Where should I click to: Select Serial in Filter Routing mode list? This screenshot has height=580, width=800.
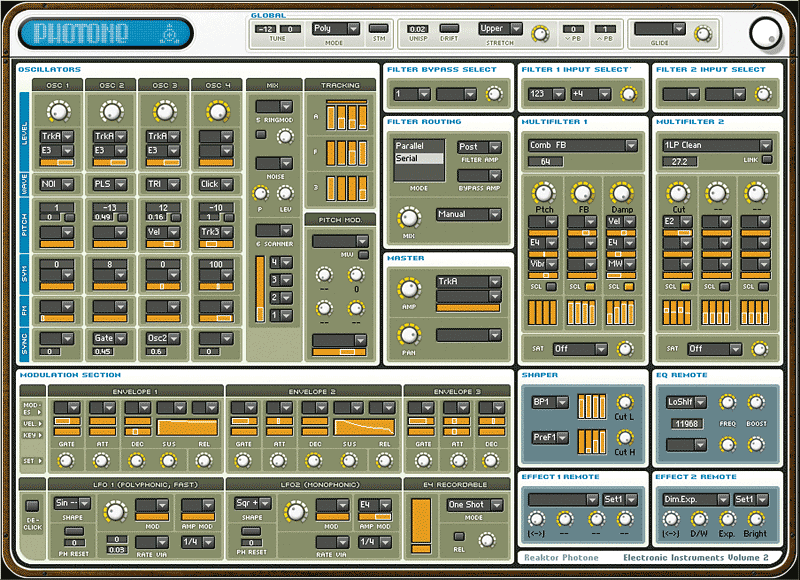(x=411, y=159)
